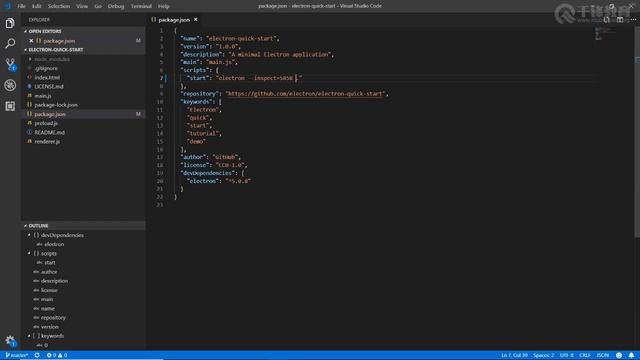Click UTF-8 encoding in status bar
This screenshot has width=640, height=360.
pyautogui.click(x=567, y=356)
